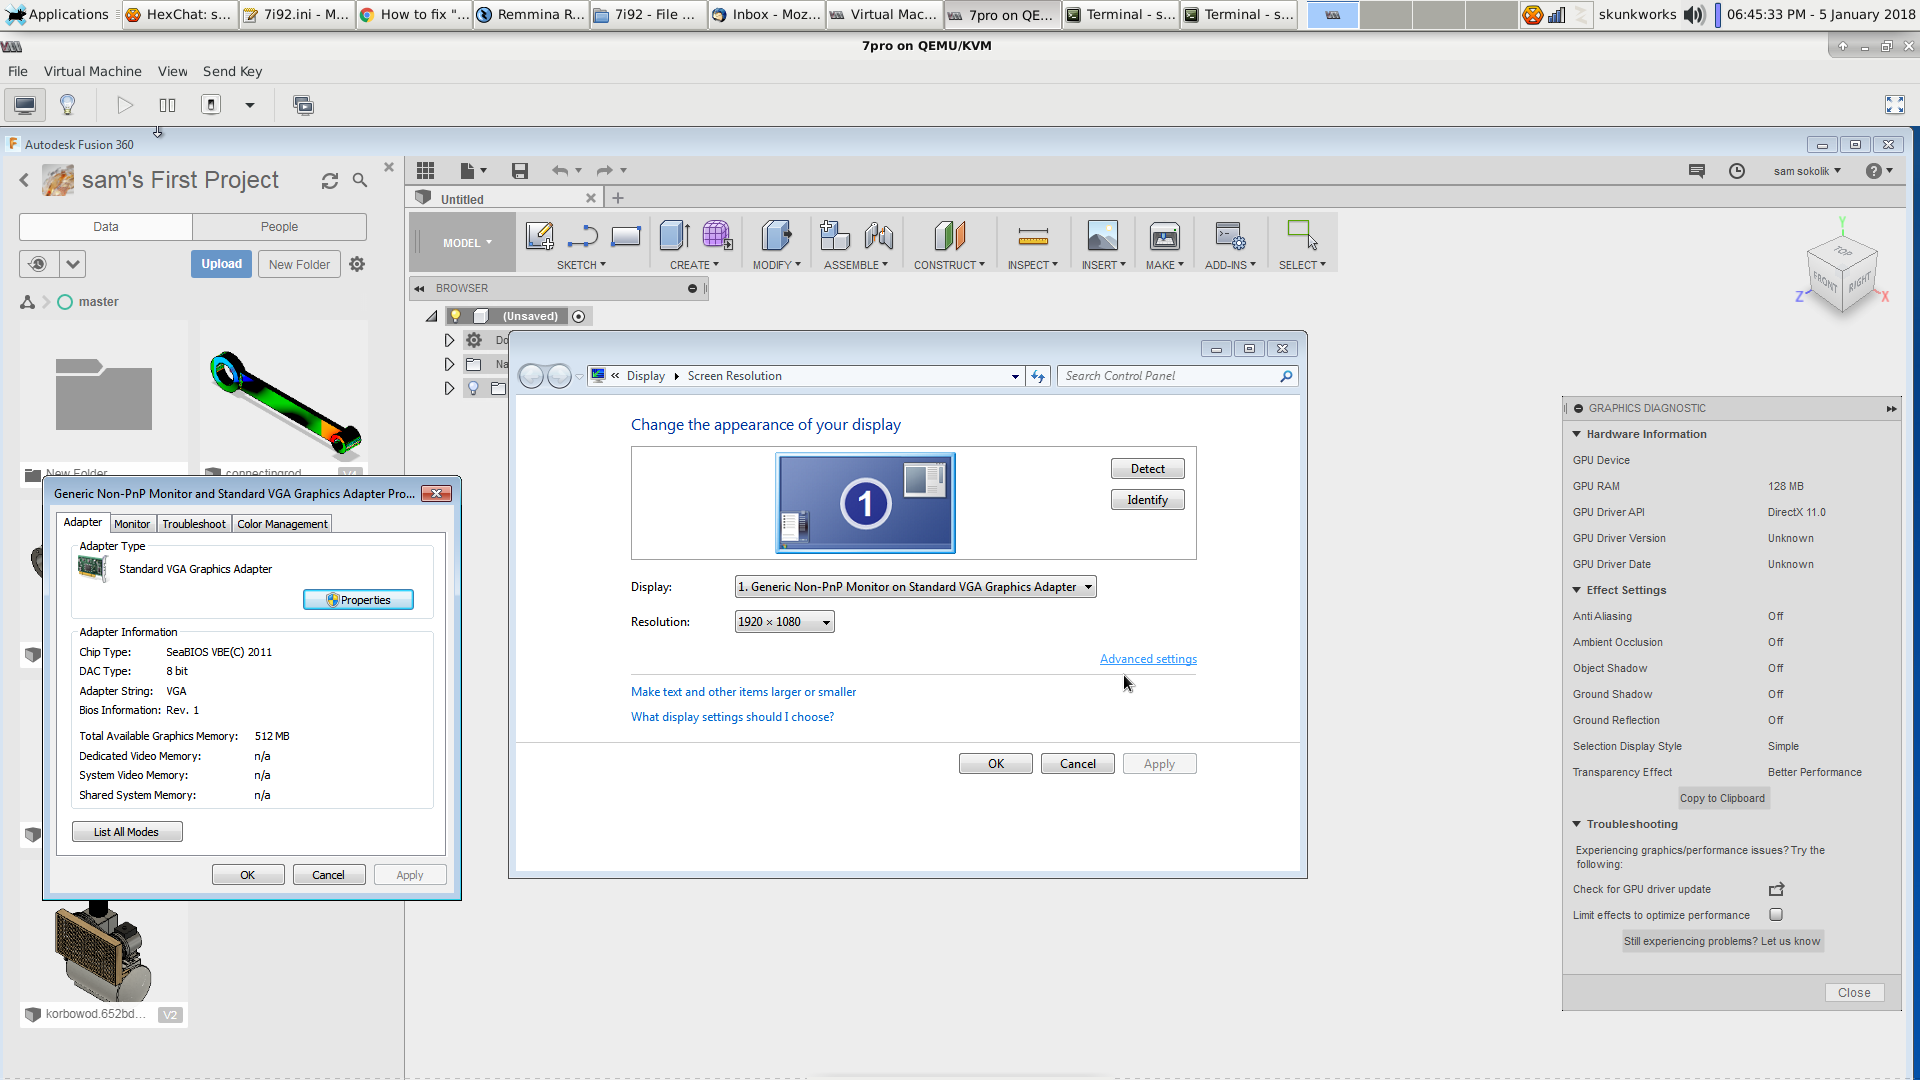Open the comments notification icon

click(1697, 171)
